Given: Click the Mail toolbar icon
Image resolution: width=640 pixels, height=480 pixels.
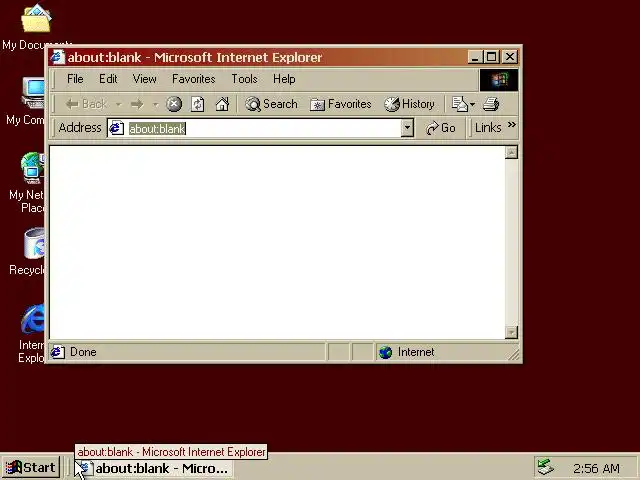Looking at the screenshot, I should [459, 104].
